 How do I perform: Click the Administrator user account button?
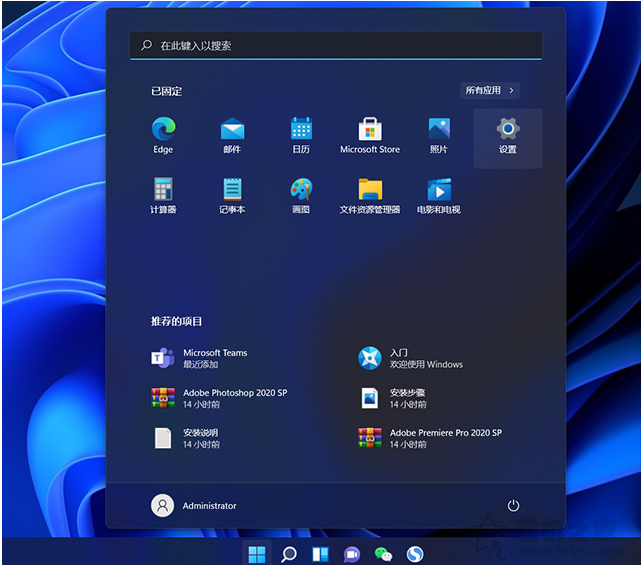[195, 506]
